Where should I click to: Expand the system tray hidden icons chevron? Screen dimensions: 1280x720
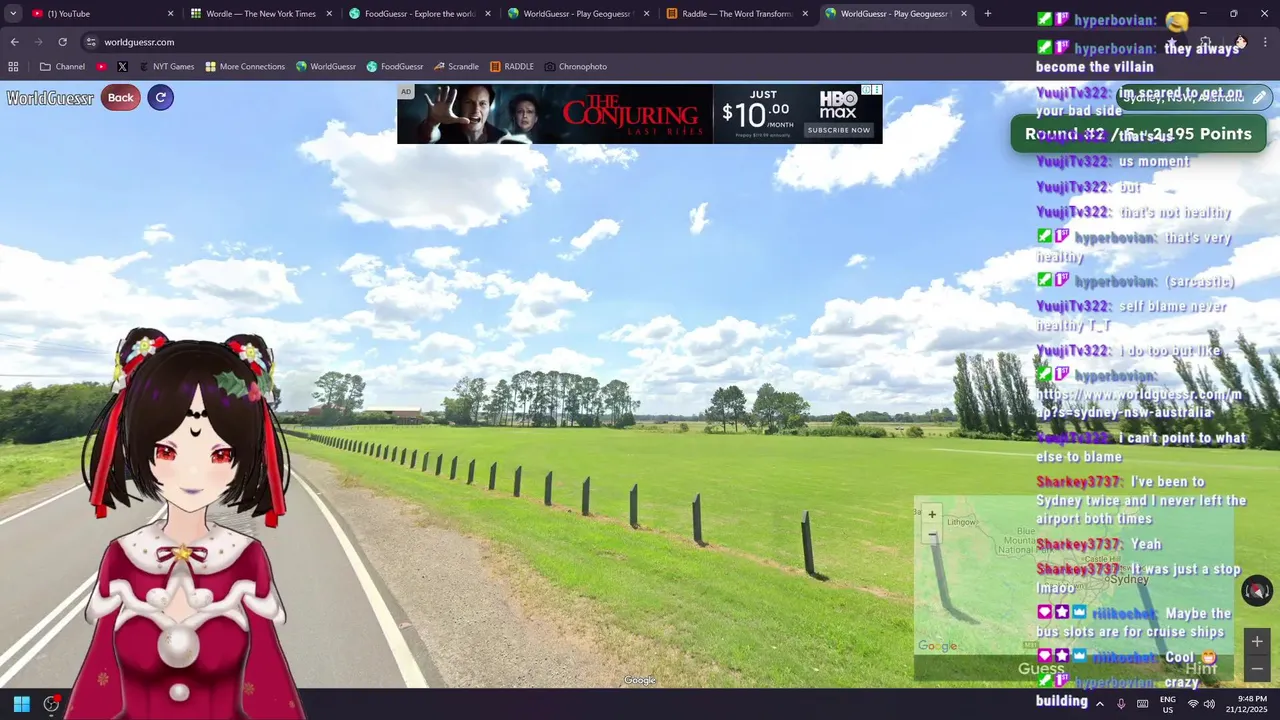pos(1098,704)
